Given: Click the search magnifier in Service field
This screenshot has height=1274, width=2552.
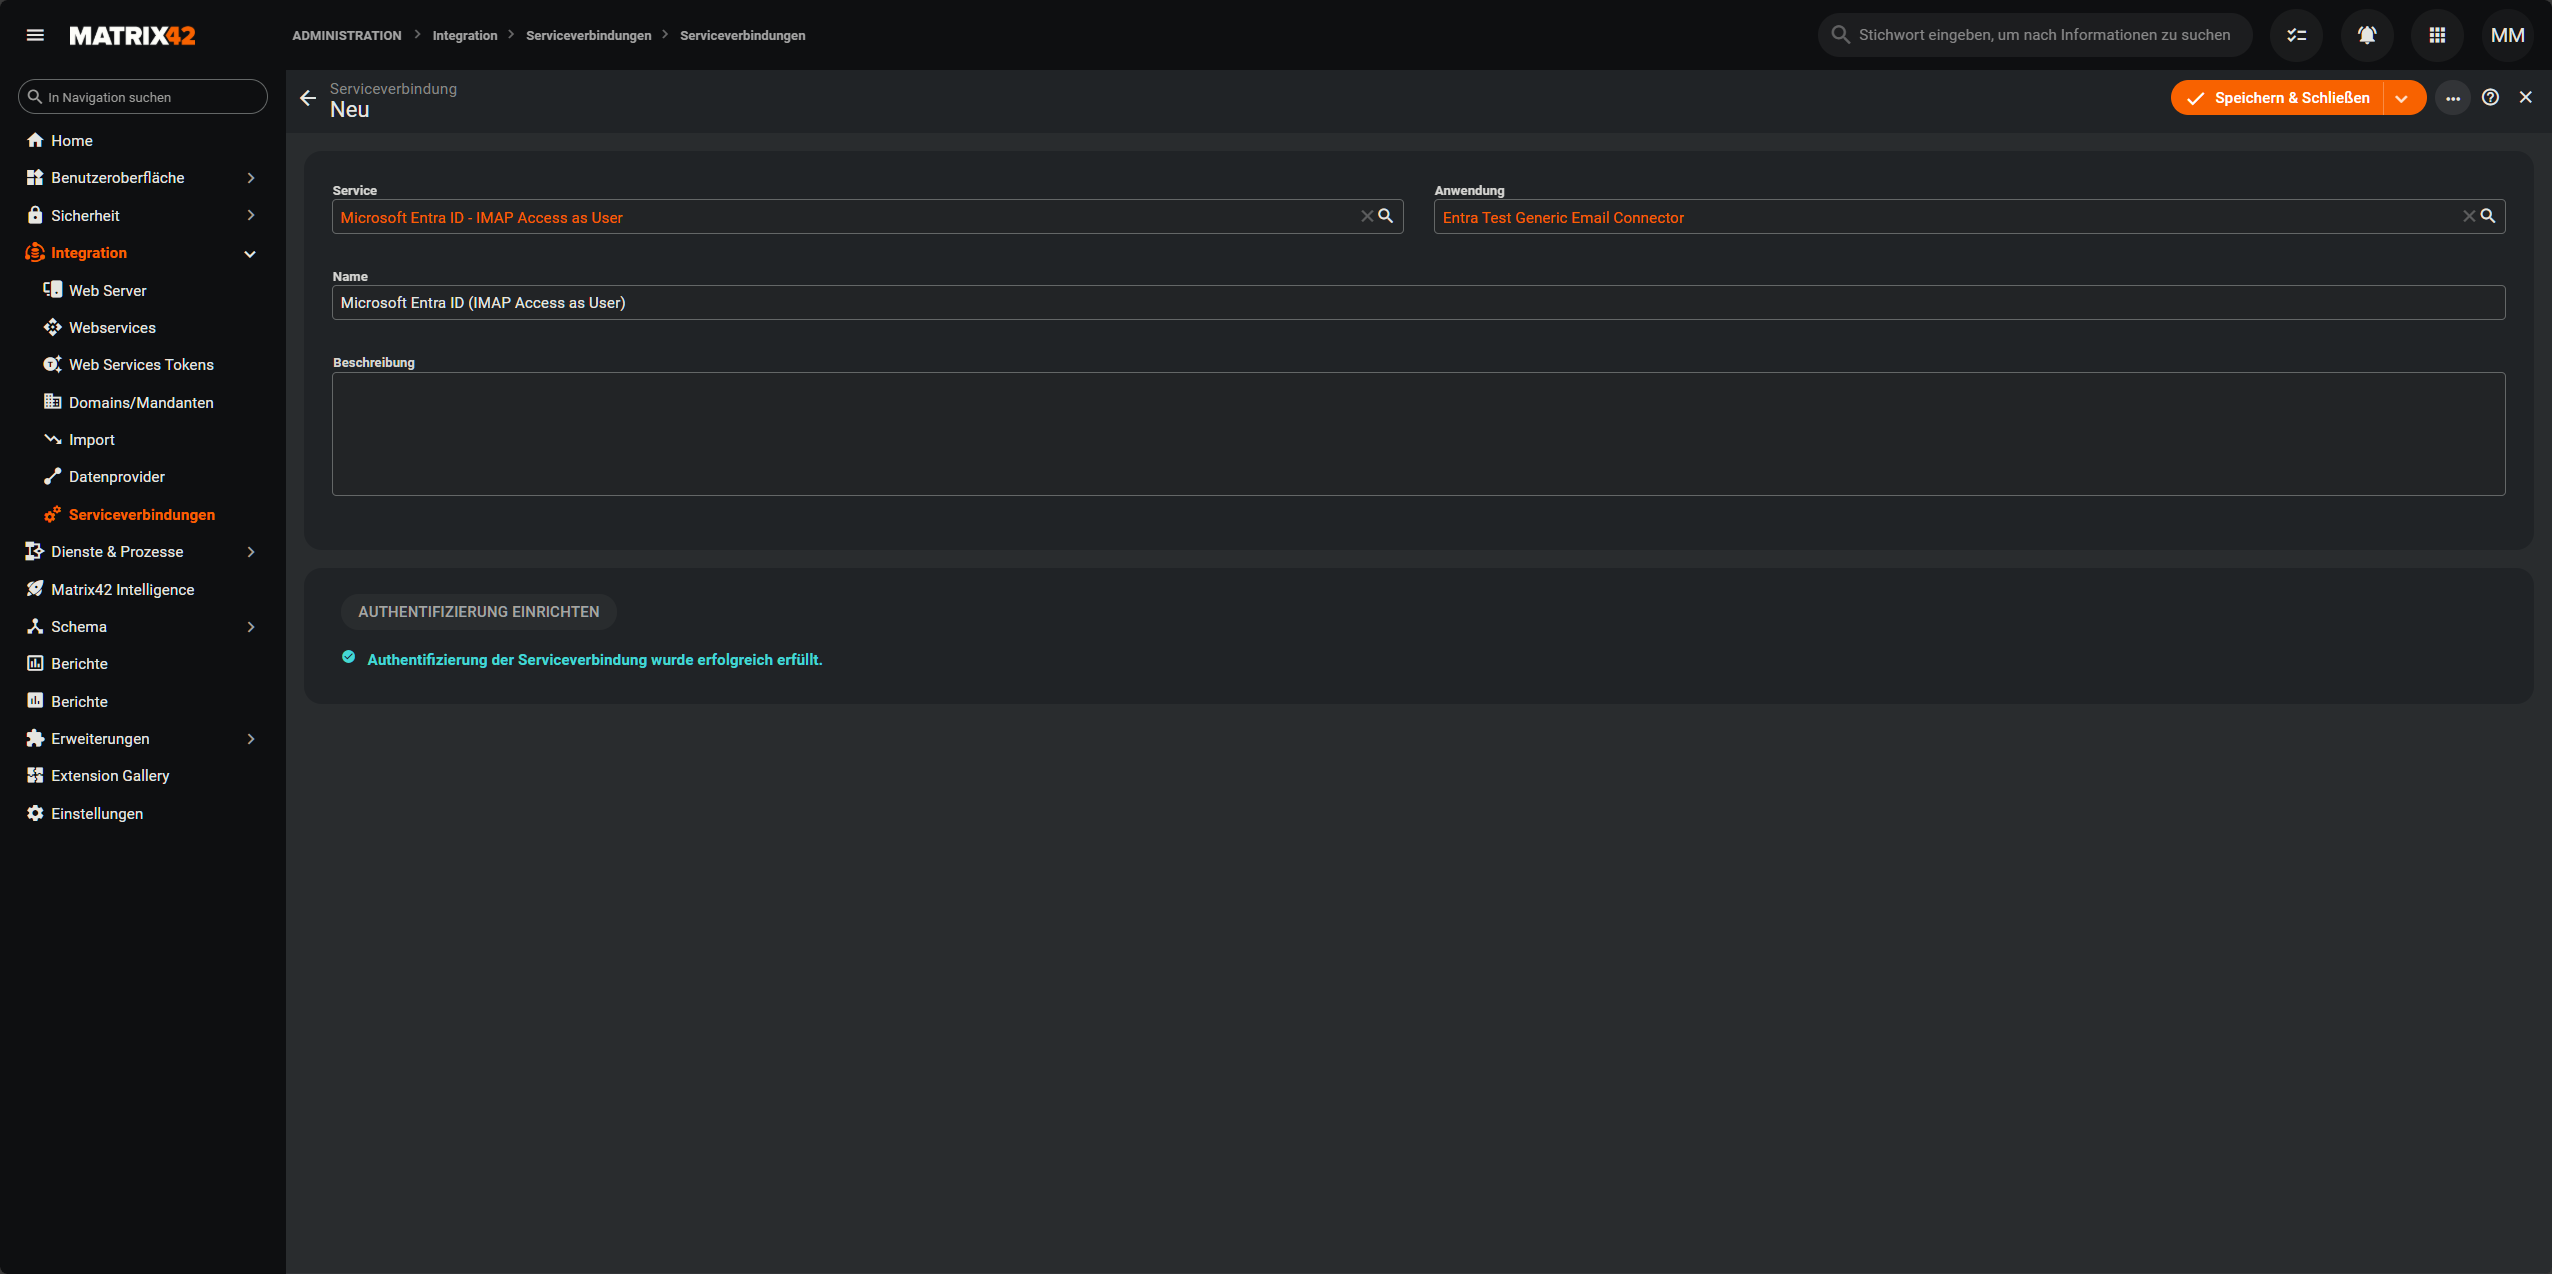Looking at the screenshot, I should (1386, 216).
